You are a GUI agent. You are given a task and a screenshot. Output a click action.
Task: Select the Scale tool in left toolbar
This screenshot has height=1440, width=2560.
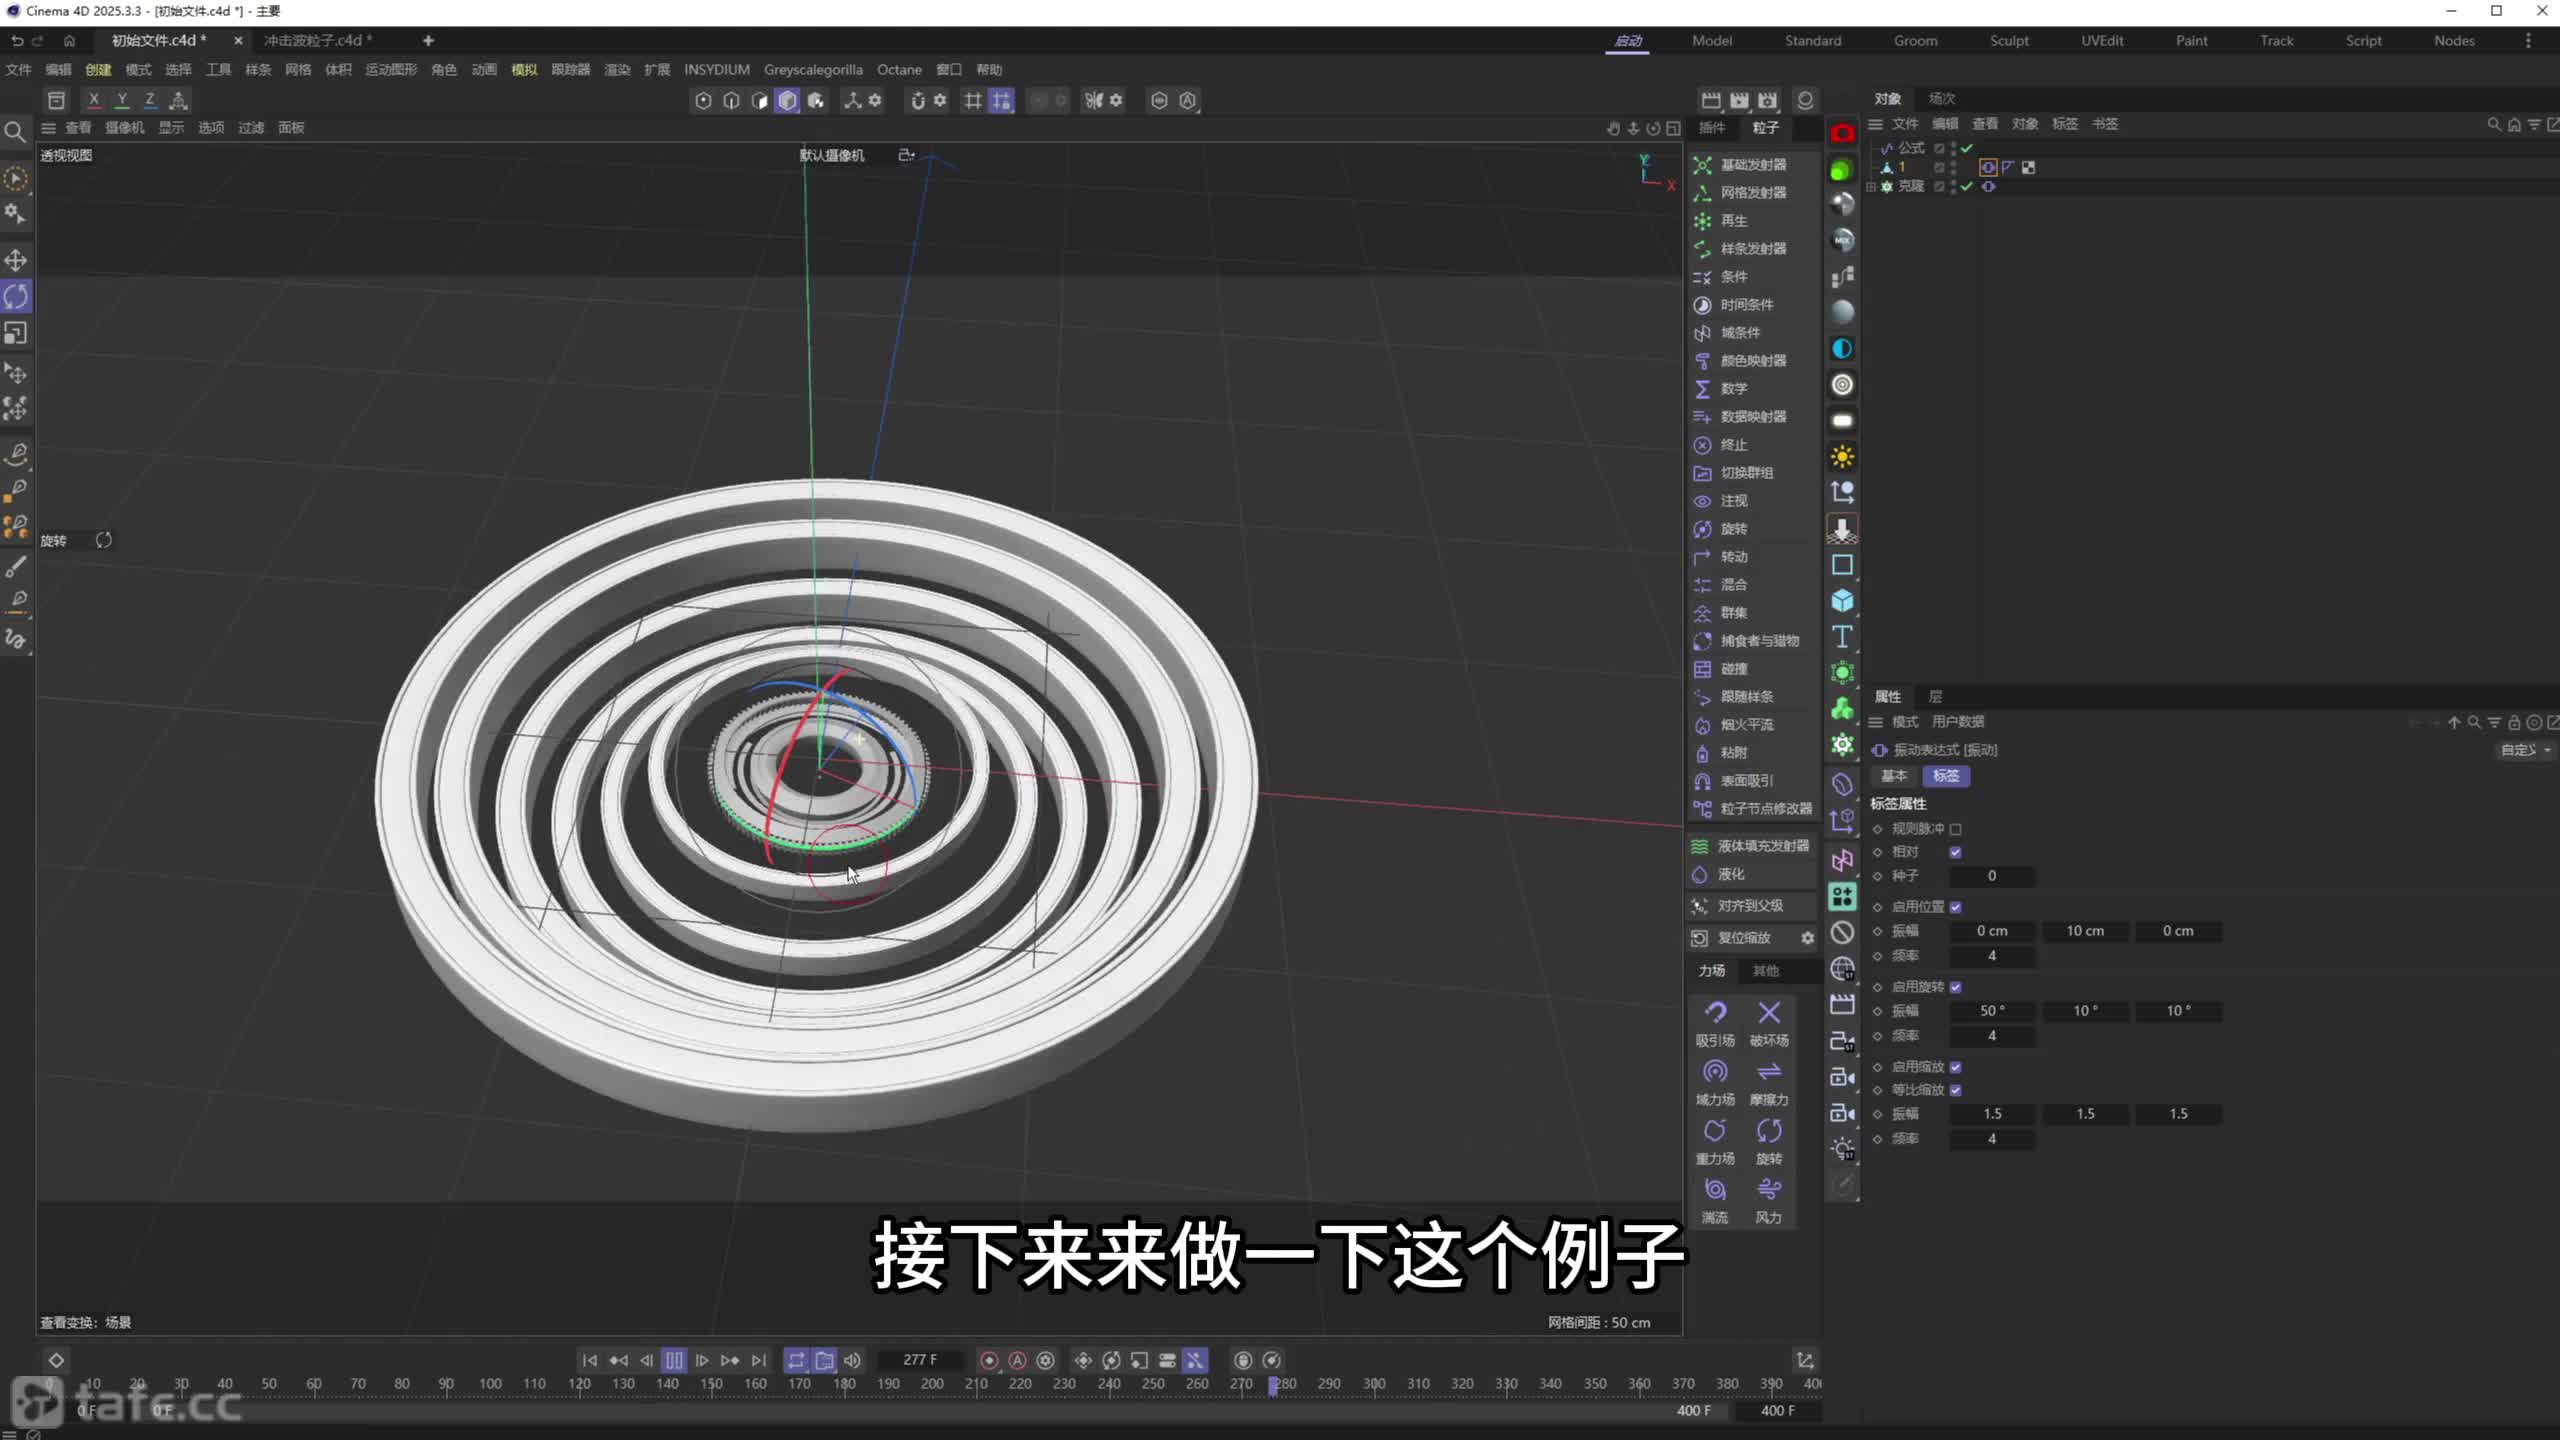pyautogui.click(x=16, y=333)
